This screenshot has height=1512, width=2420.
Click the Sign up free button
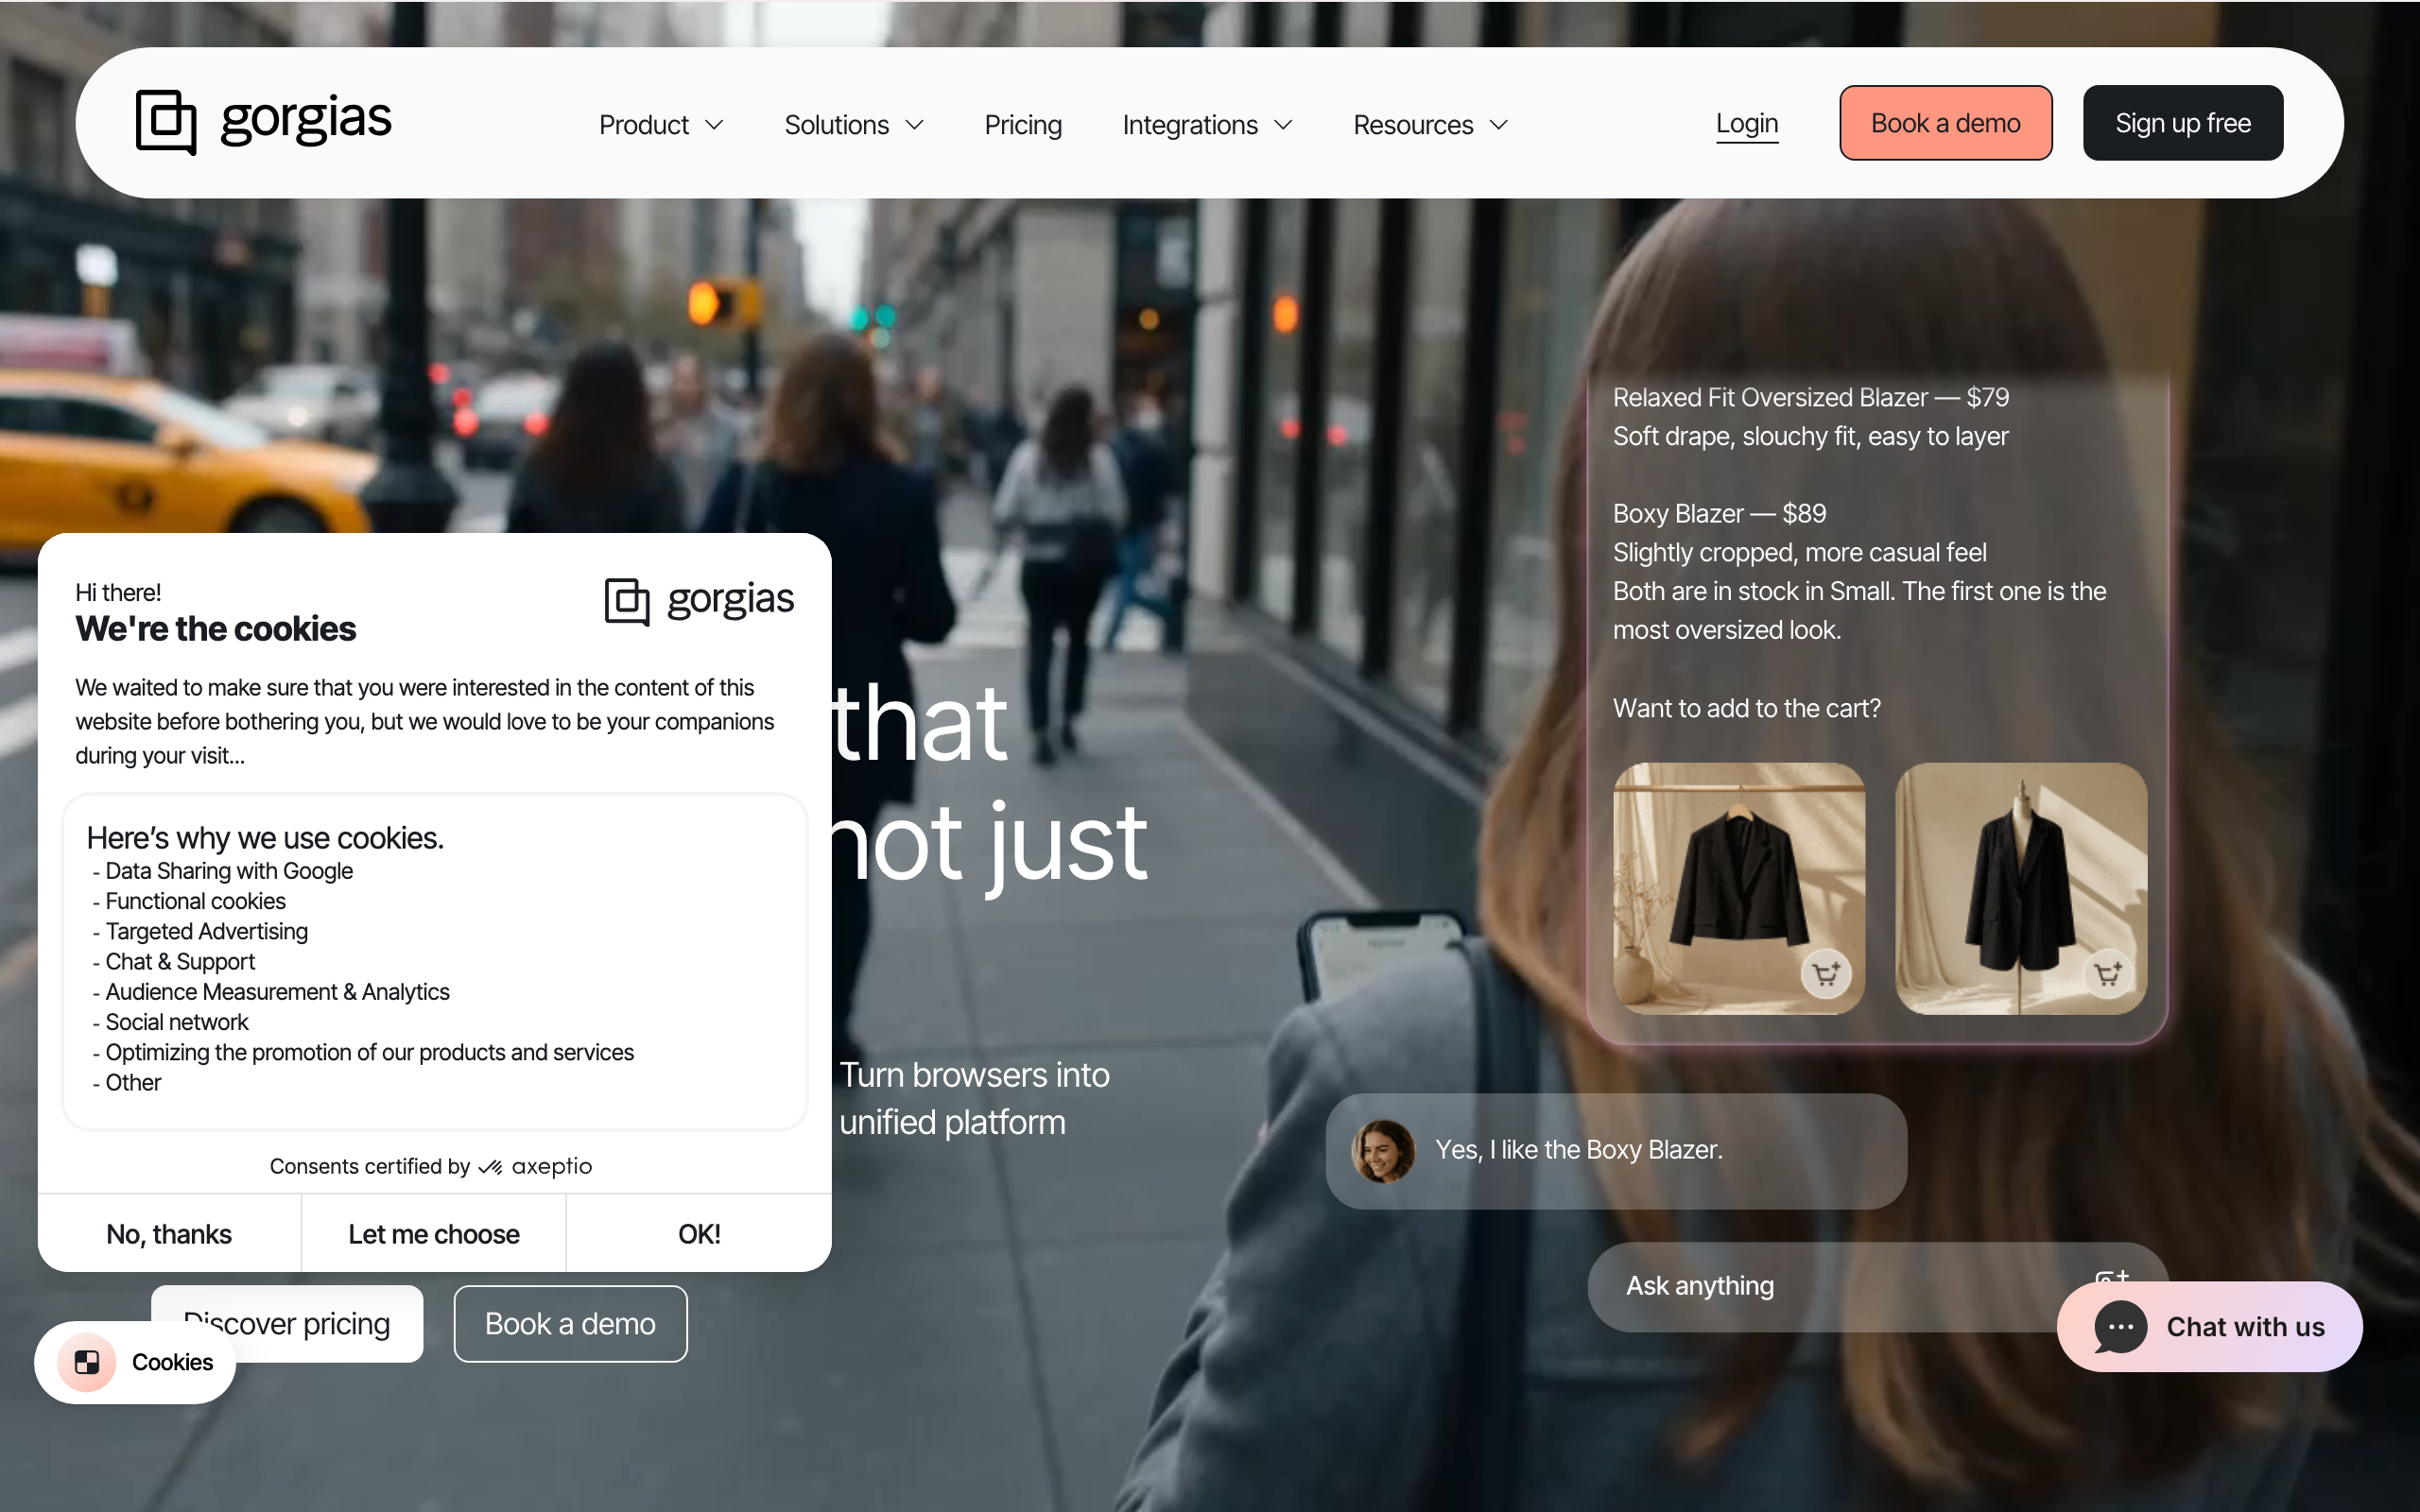tap(2183, 123)
